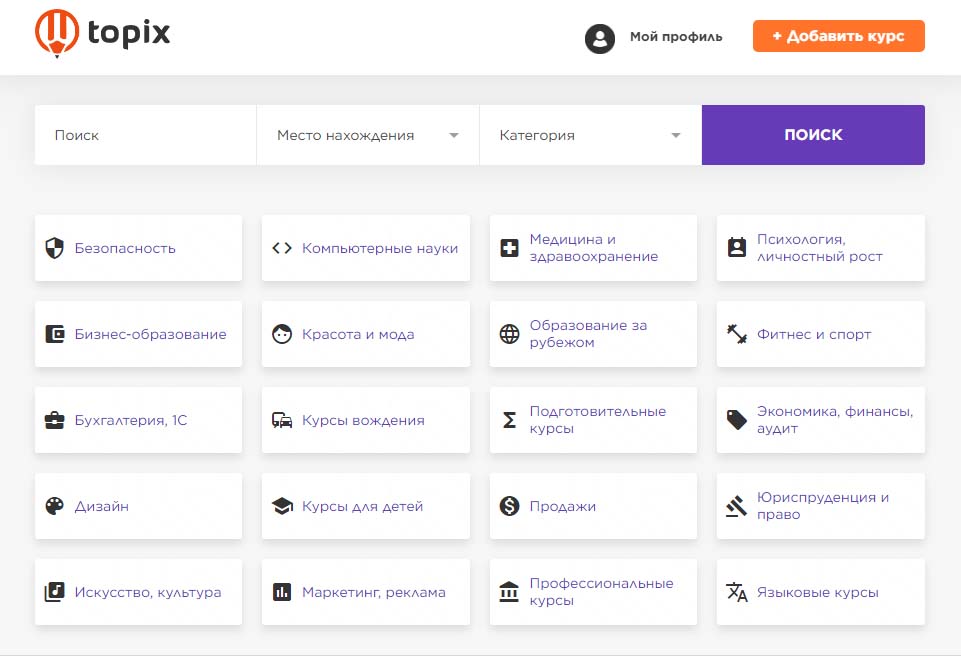Viewport: 961px width, 656px height.
Task: Expand the Категория dropdown
Action: (590, 135)
